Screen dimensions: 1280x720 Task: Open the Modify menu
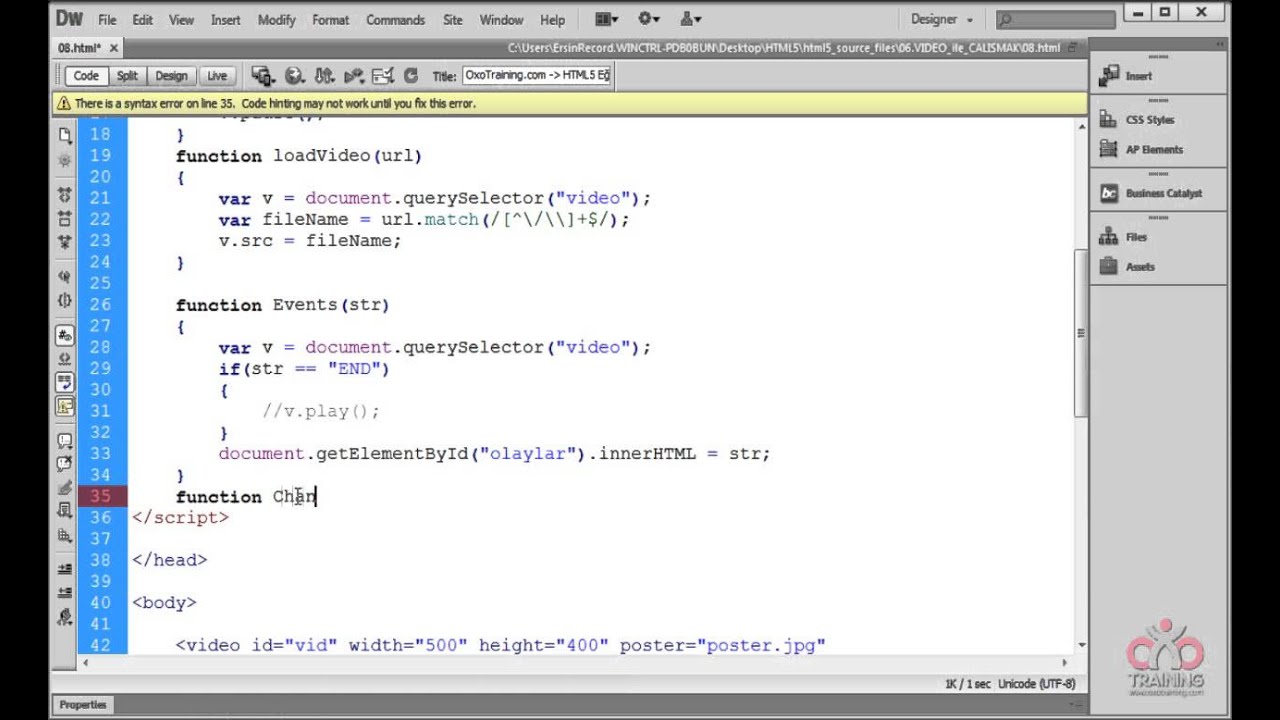(276, 20)
